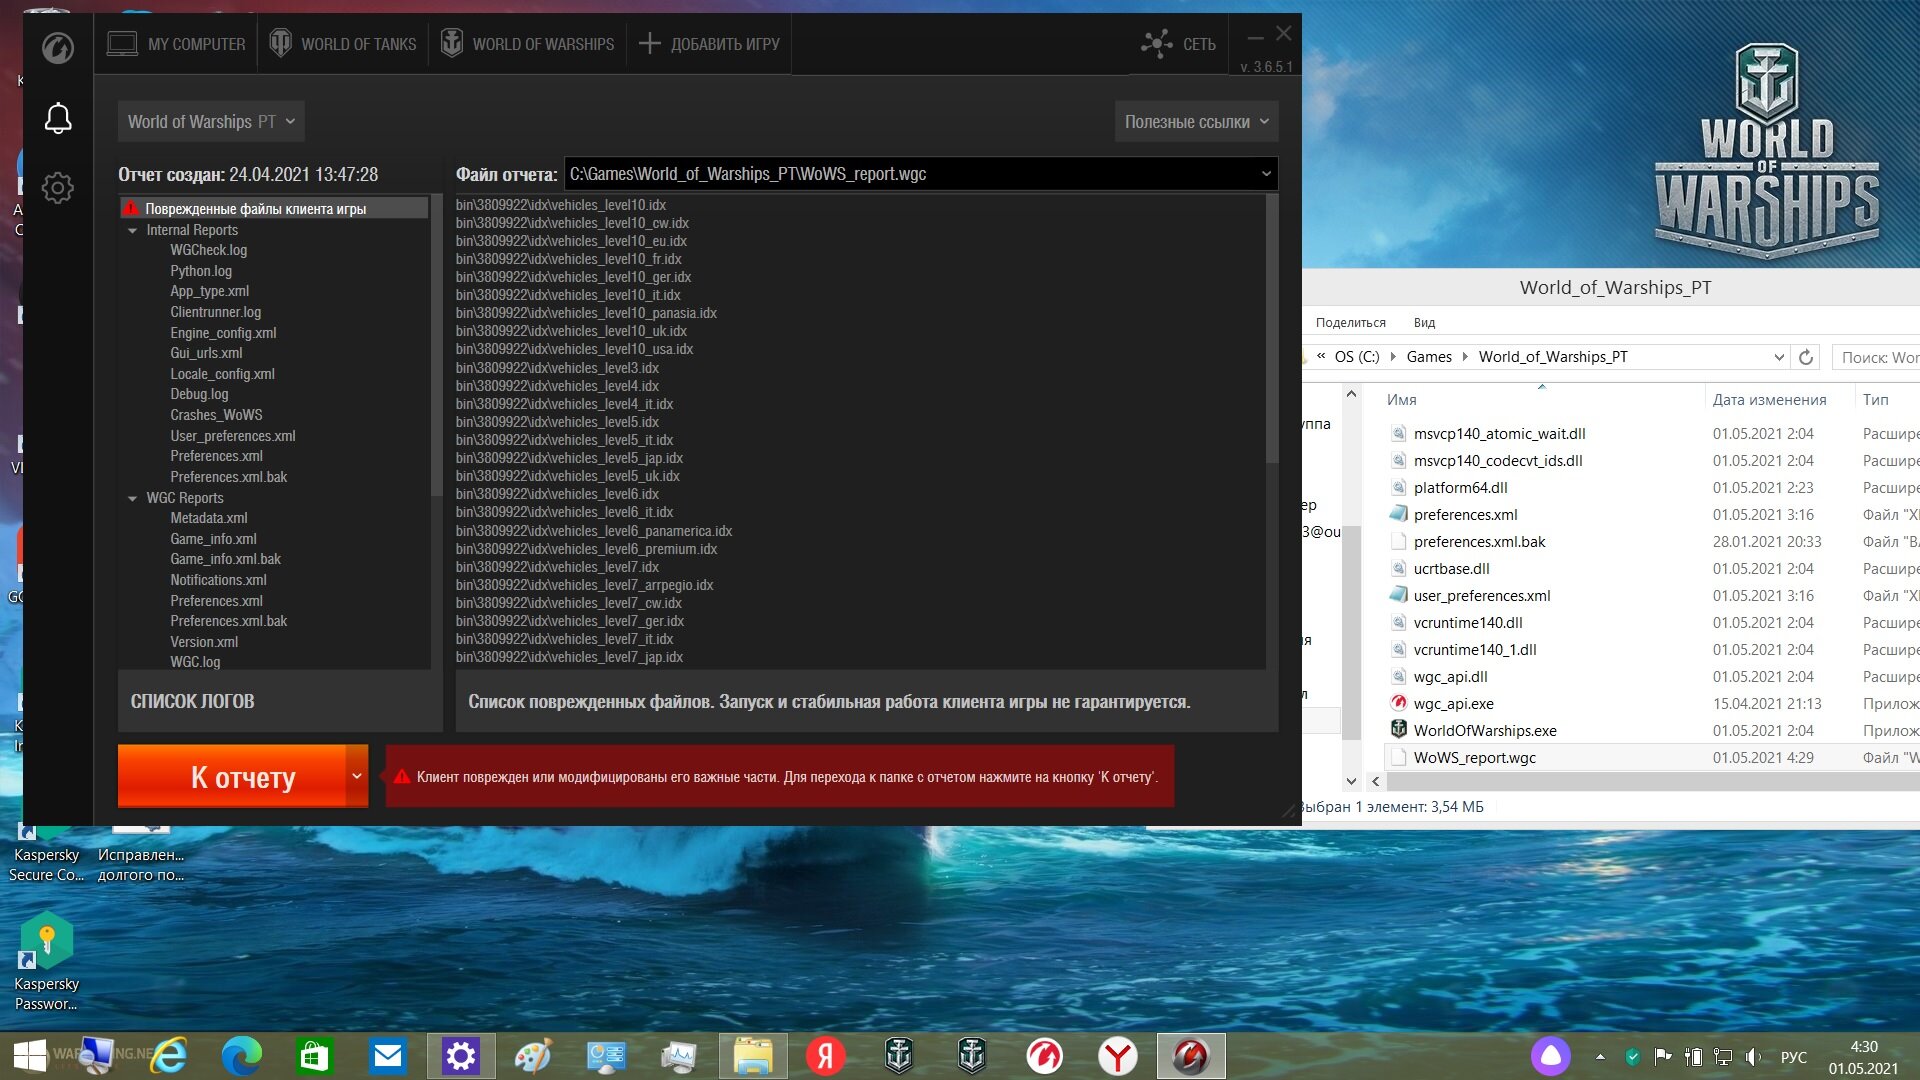The image size is (1920, 1080).
Task: Switch to the World of Tanks tab
Action: [x=343, y=44]
